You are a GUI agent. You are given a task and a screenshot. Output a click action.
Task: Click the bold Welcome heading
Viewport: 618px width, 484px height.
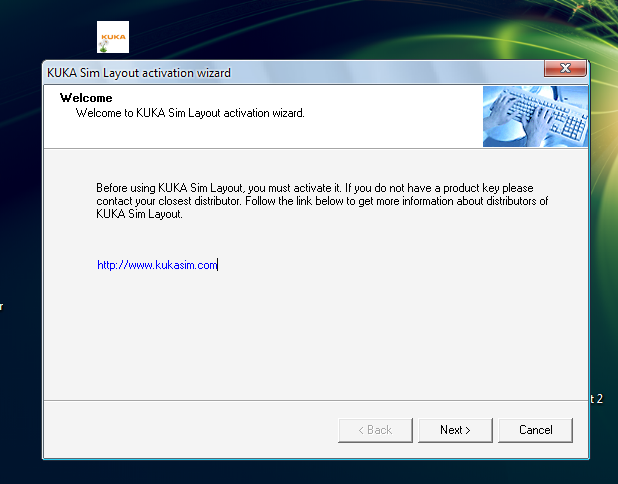click(86, 98)
